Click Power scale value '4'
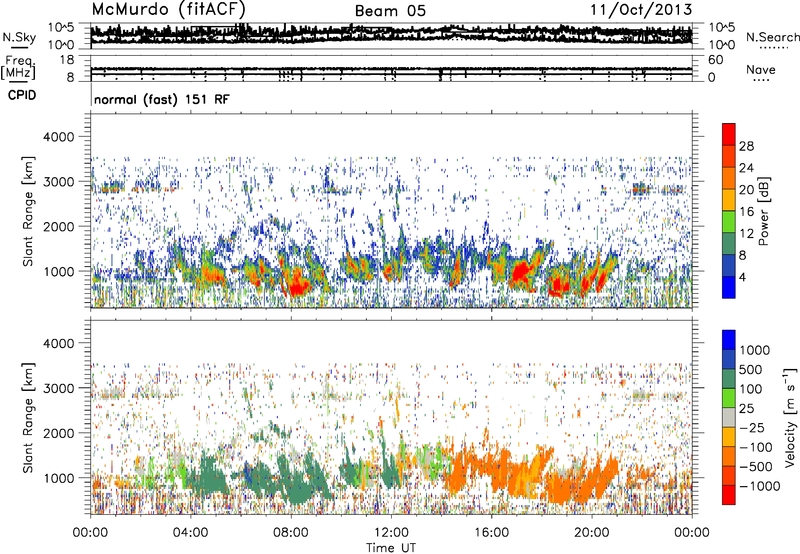Image resolution: width=800 pixels, height=554 pixels. point(742,277)
